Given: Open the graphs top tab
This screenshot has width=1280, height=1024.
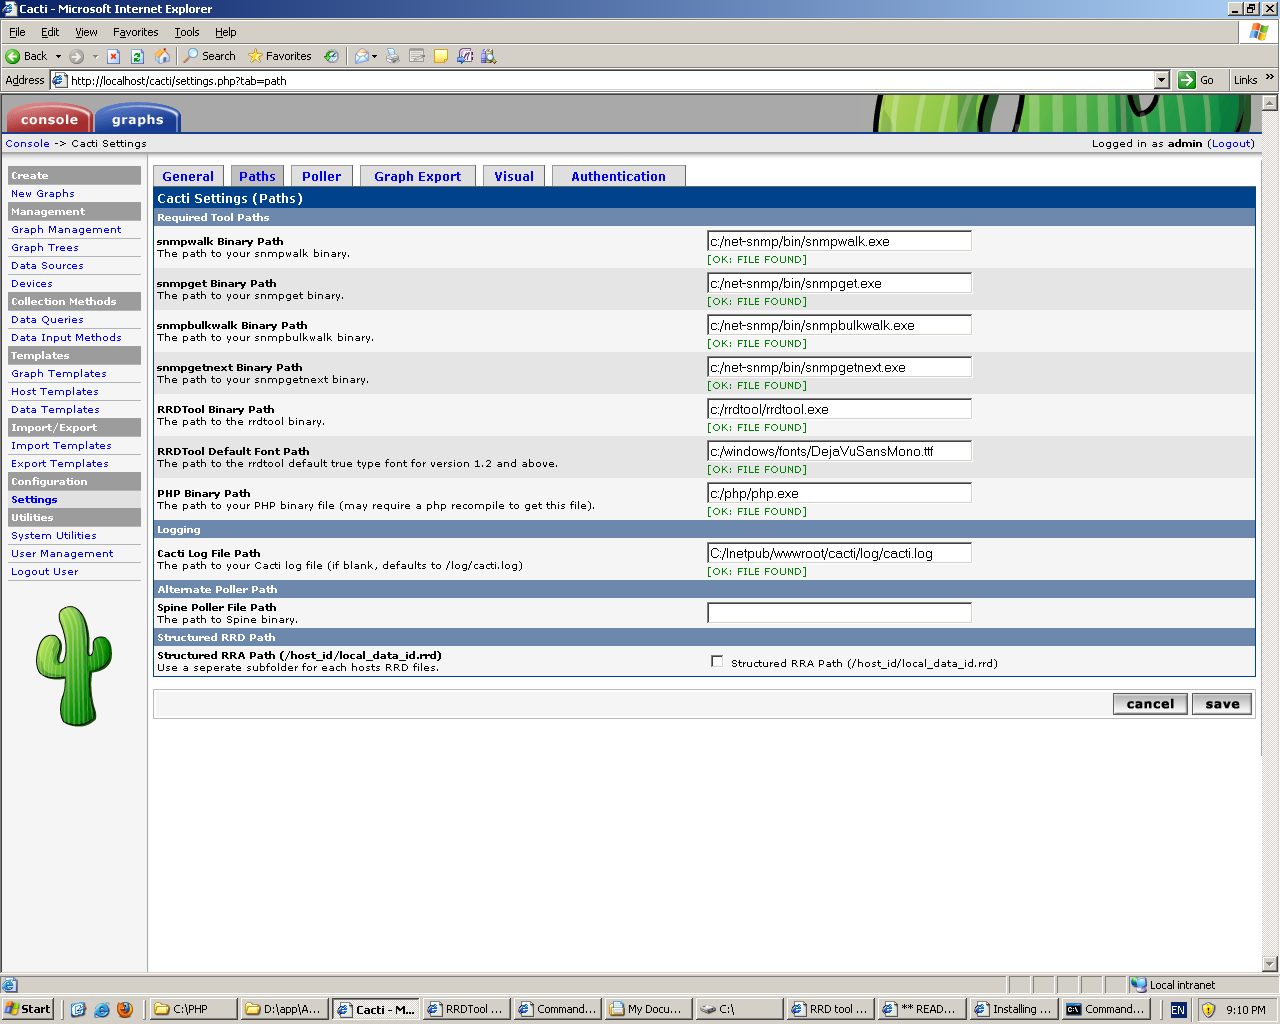Looking at the screenshot, I should point(138,119).
